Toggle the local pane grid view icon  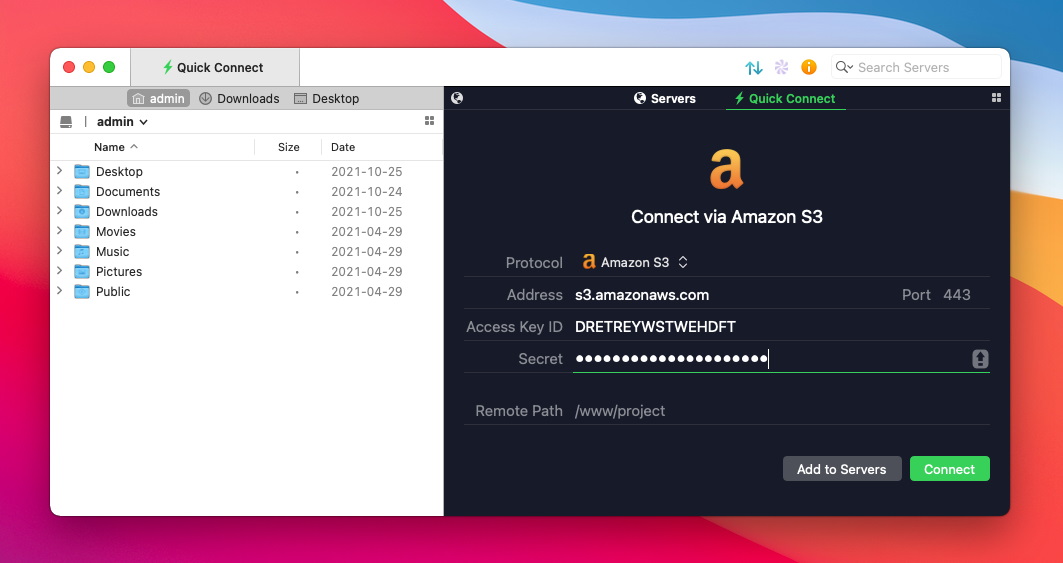429,121
